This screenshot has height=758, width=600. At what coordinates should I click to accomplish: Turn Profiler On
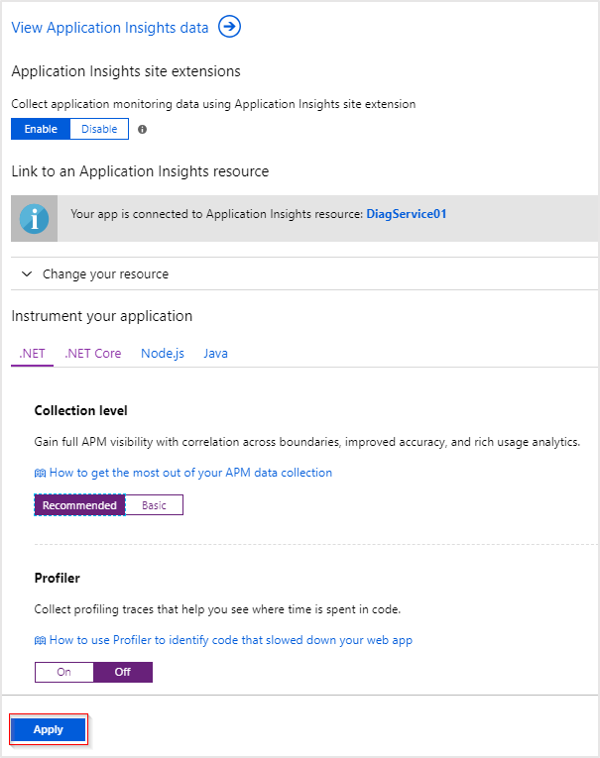tap(64, 672)
